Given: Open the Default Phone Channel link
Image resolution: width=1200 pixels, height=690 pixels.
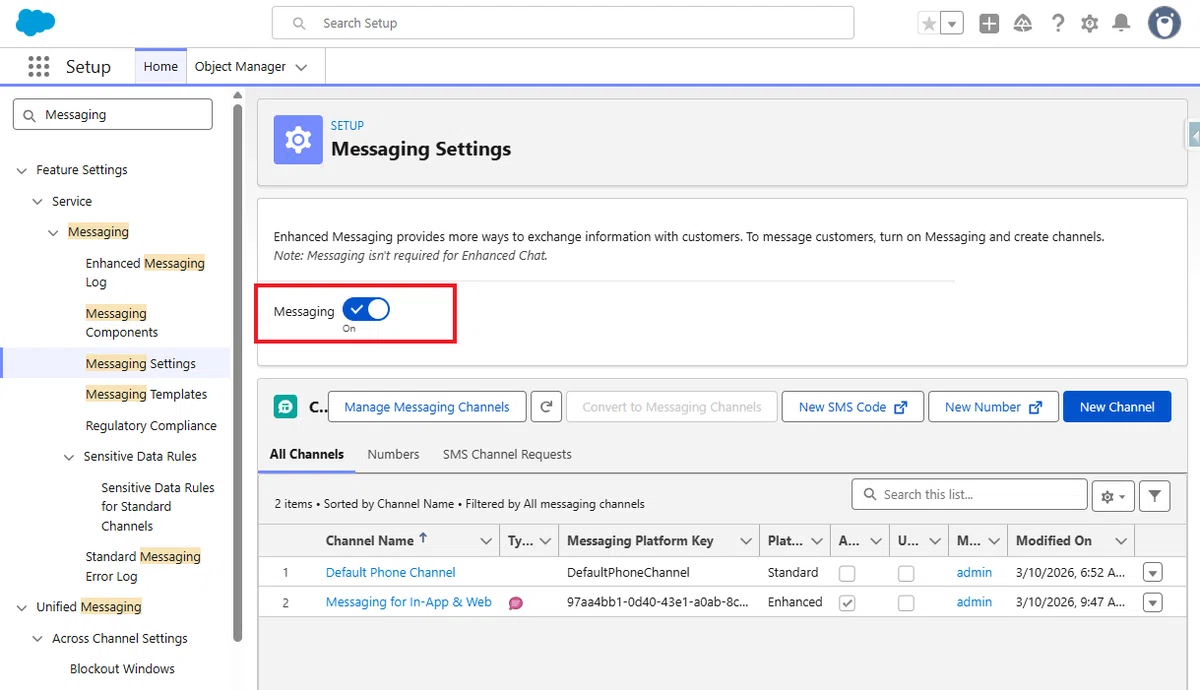Looking at the screenshot, I should point(391,573).
